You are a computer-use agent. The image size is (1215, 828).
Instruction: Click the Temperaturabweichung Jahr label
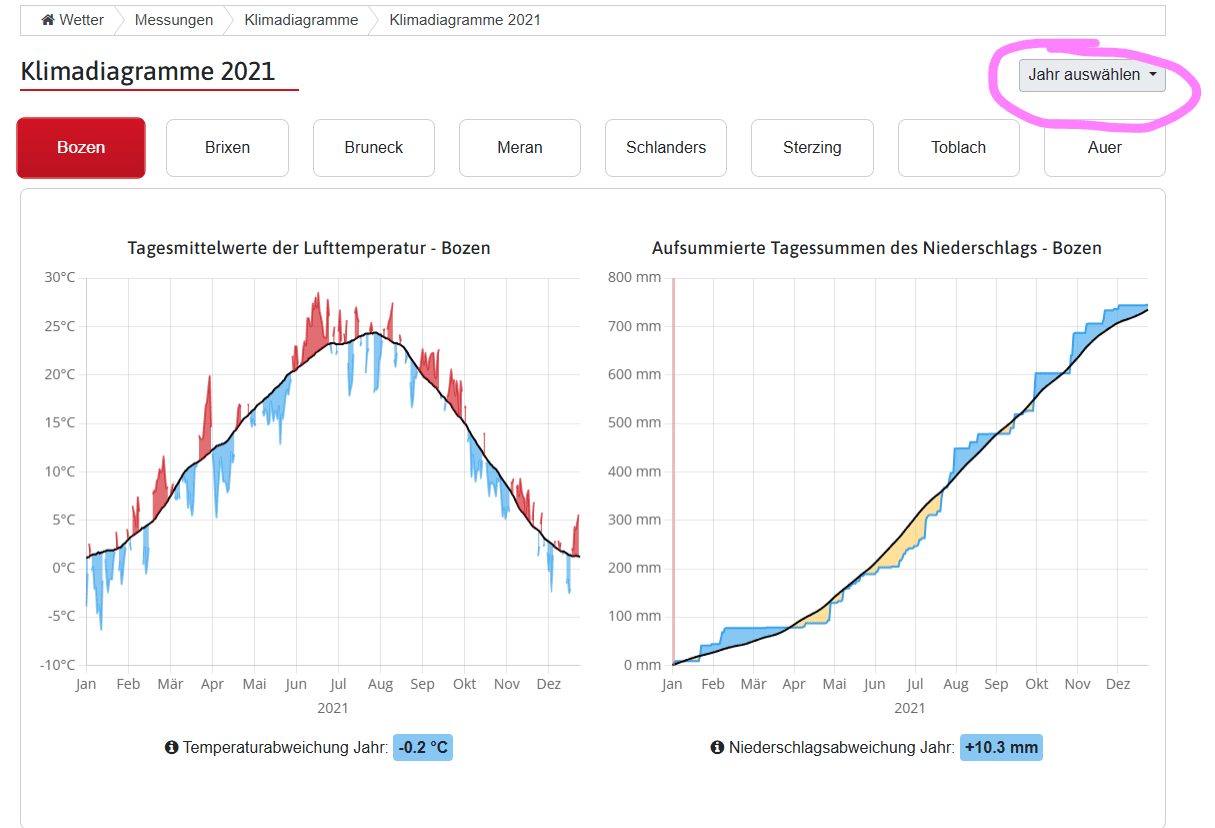tap(285, 747)
